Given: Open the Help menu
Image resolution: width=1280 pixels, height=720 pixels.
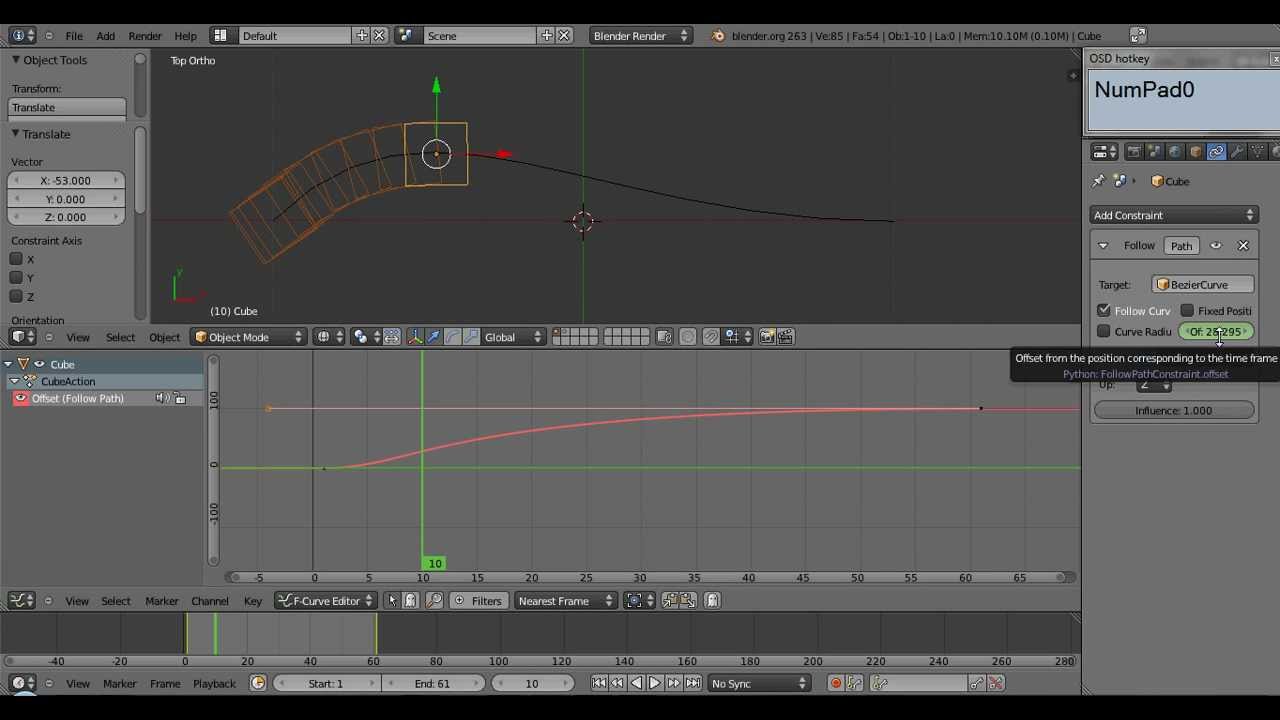Looking at the screenshot, I should (x=185, y=35).
